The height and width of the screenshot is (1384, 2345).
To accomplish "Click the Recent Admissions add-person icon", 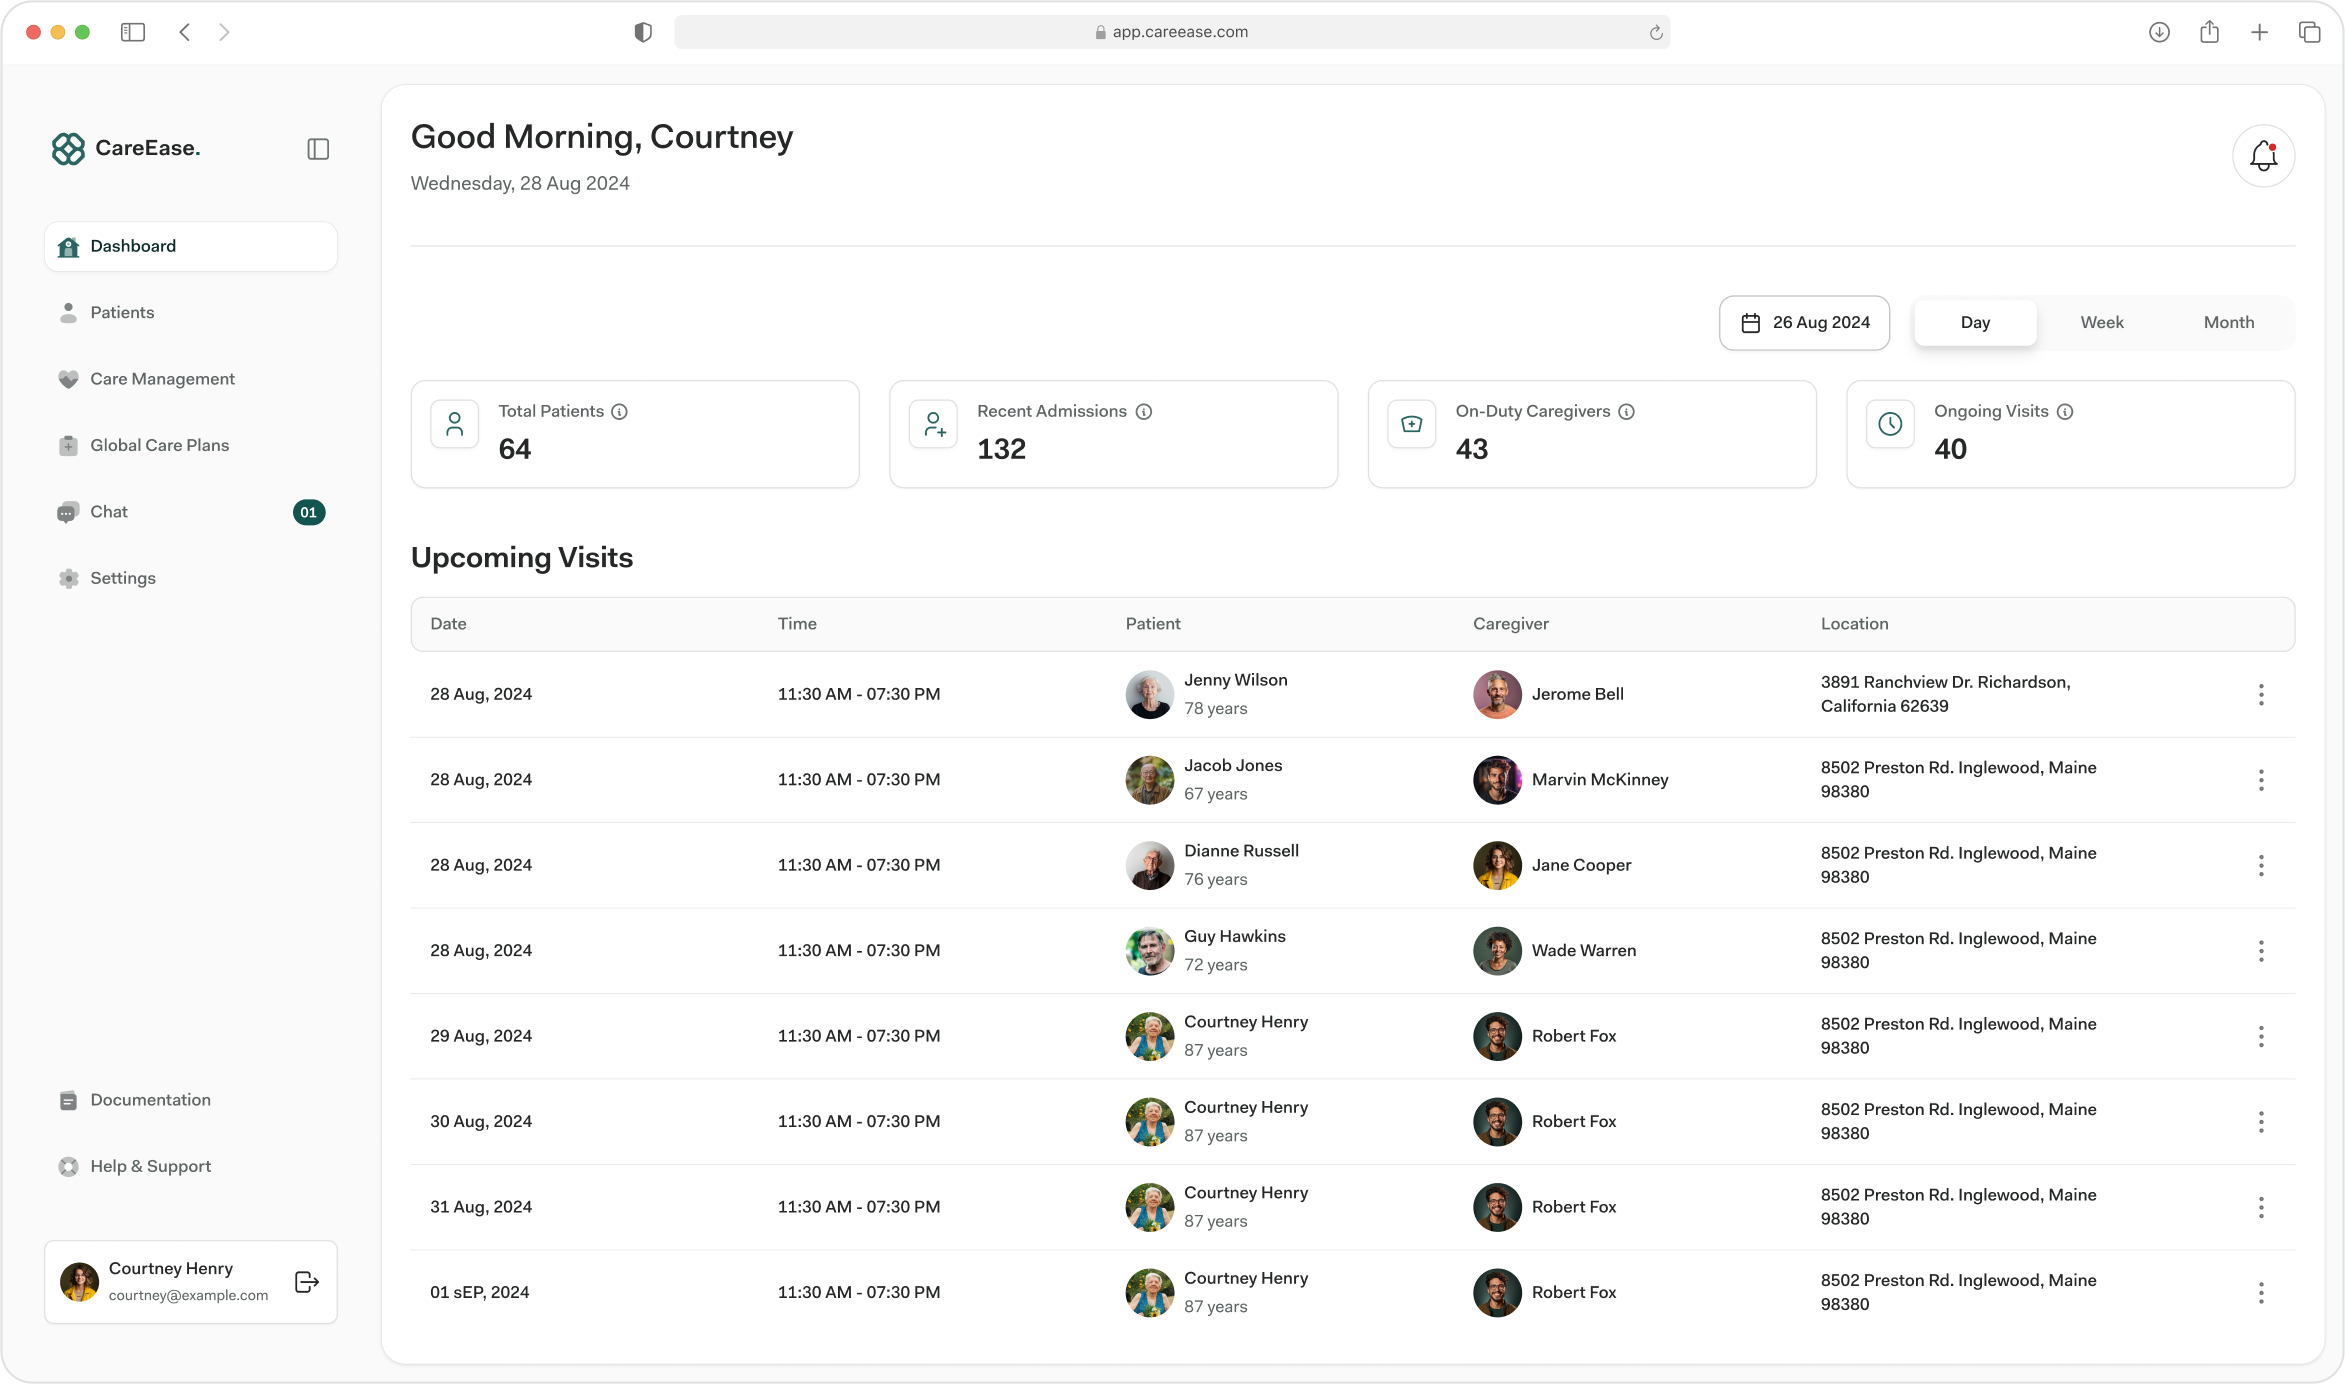I will (x=934, y=424).
